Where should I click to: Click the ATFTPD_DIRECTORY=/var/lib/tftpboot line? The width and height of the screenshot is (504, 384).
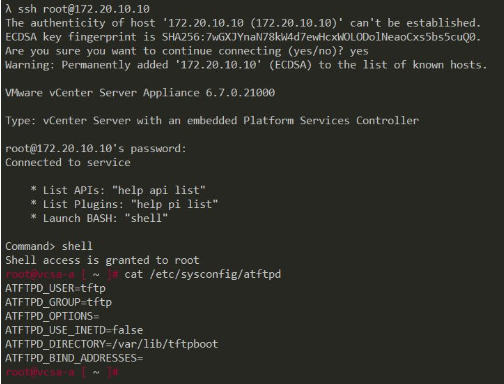(112, 344)
